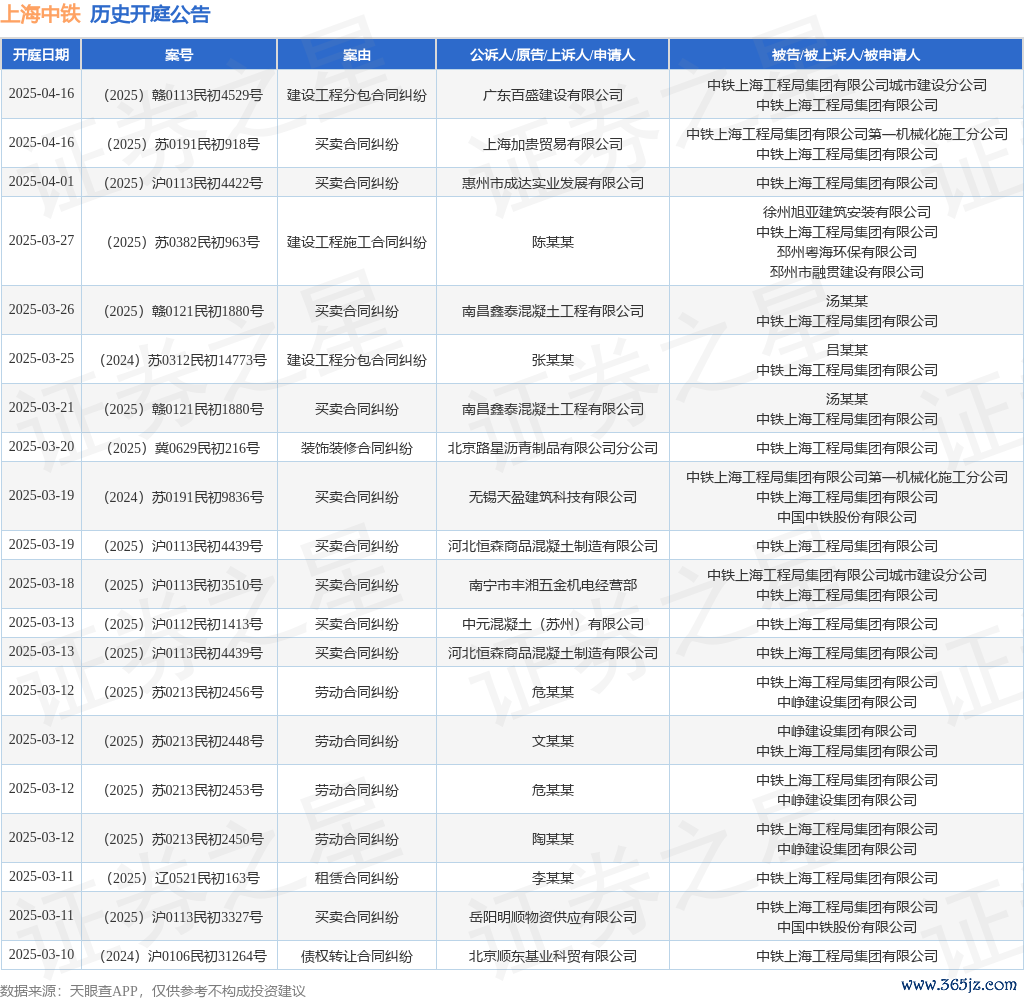
Task: Click defendant "邳州粤海环保有限公司"
Action: click(846, 252)
